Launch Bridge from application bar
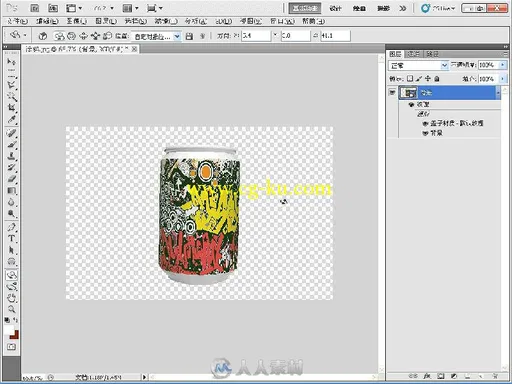512x384 pixels. tap(35, 8)
